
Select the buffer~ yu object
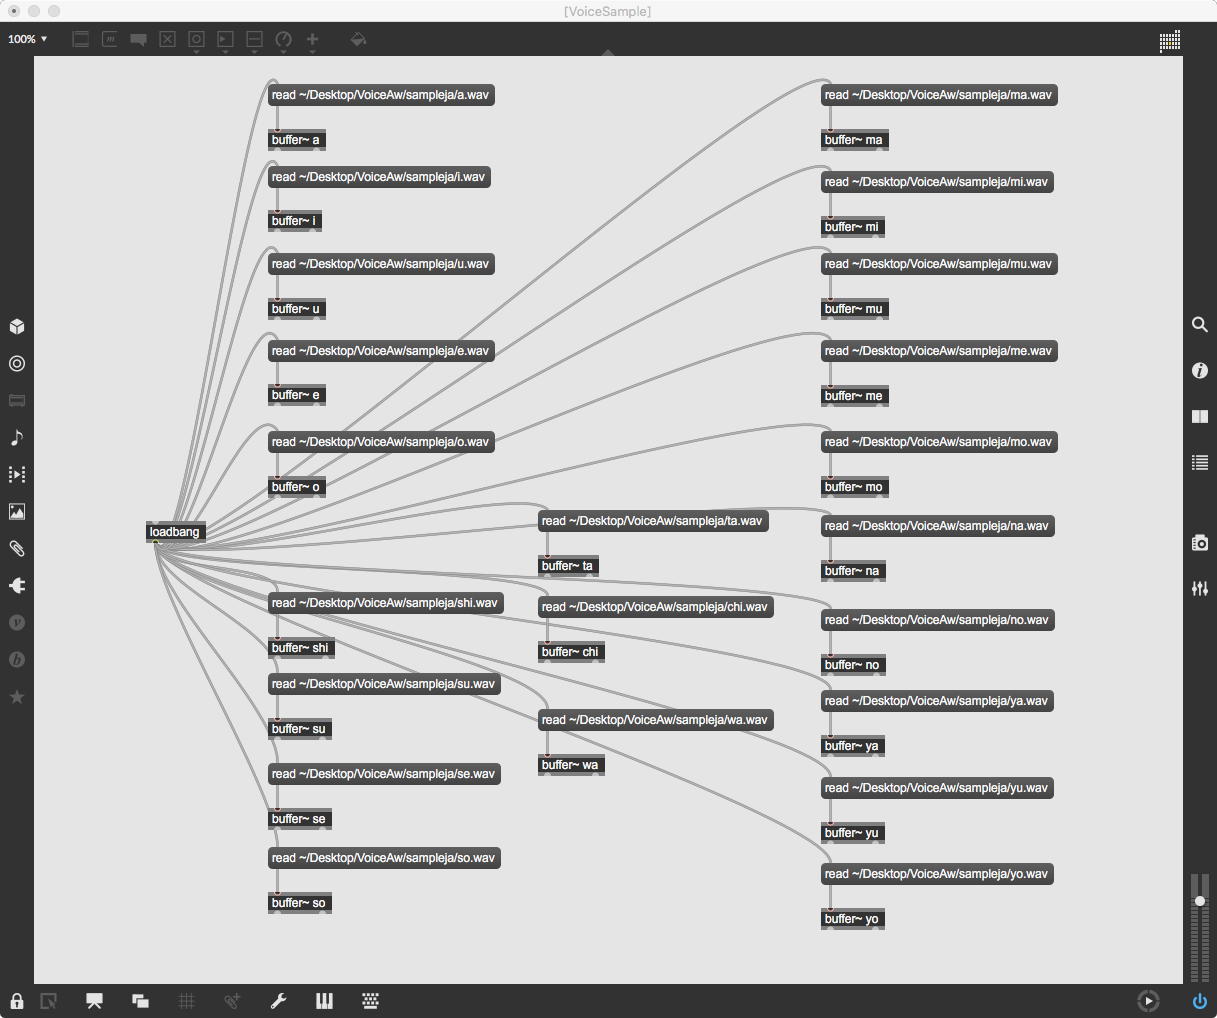point(852,833)
